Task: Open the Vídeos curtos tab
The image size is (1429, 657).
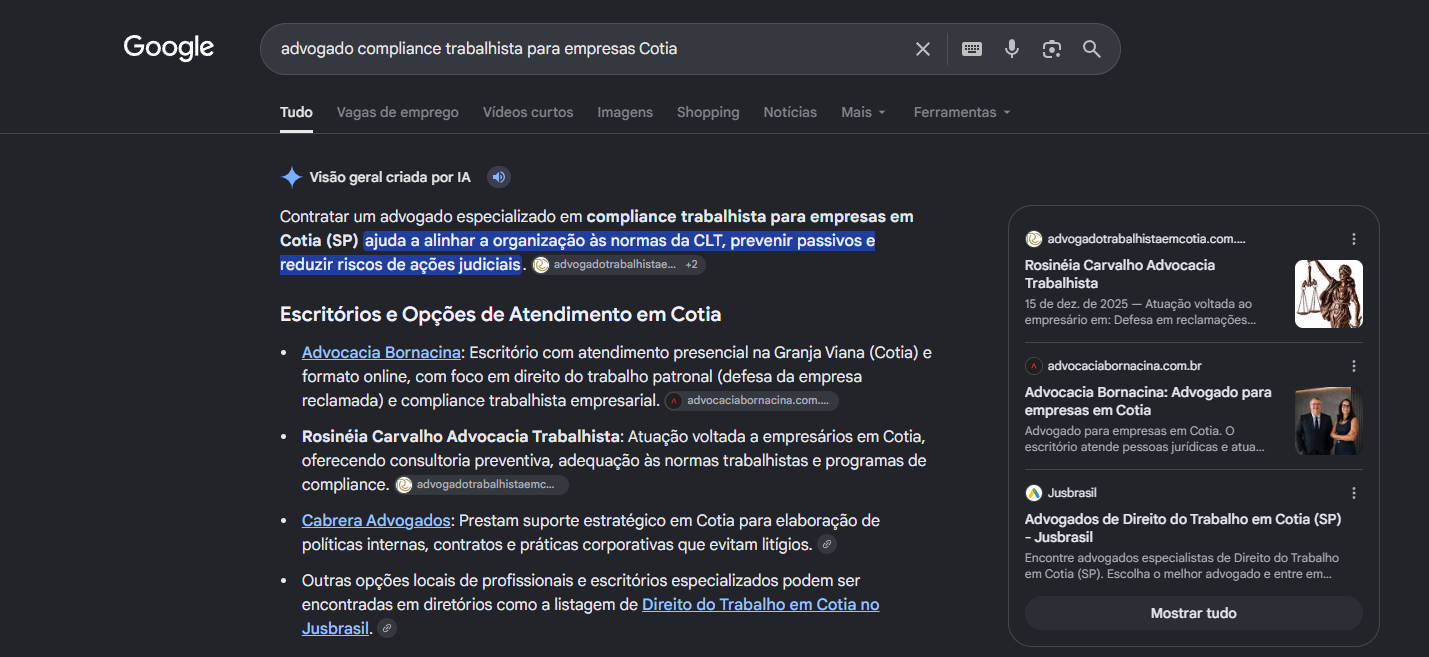Action: coord(528,112)
